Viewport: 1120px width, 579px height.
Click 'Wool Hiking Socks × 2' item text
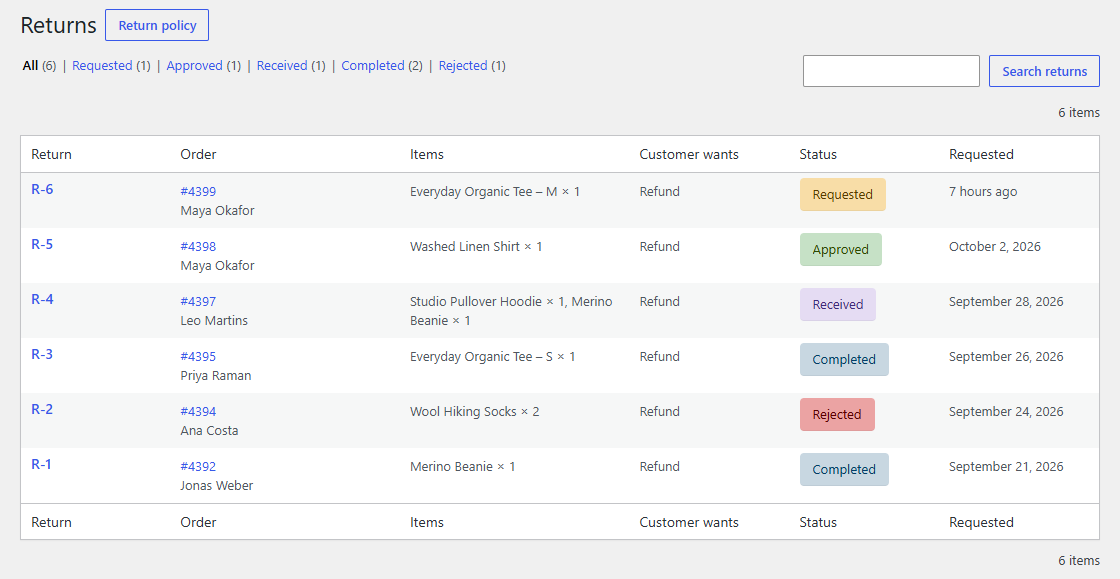tap(475, 411)
